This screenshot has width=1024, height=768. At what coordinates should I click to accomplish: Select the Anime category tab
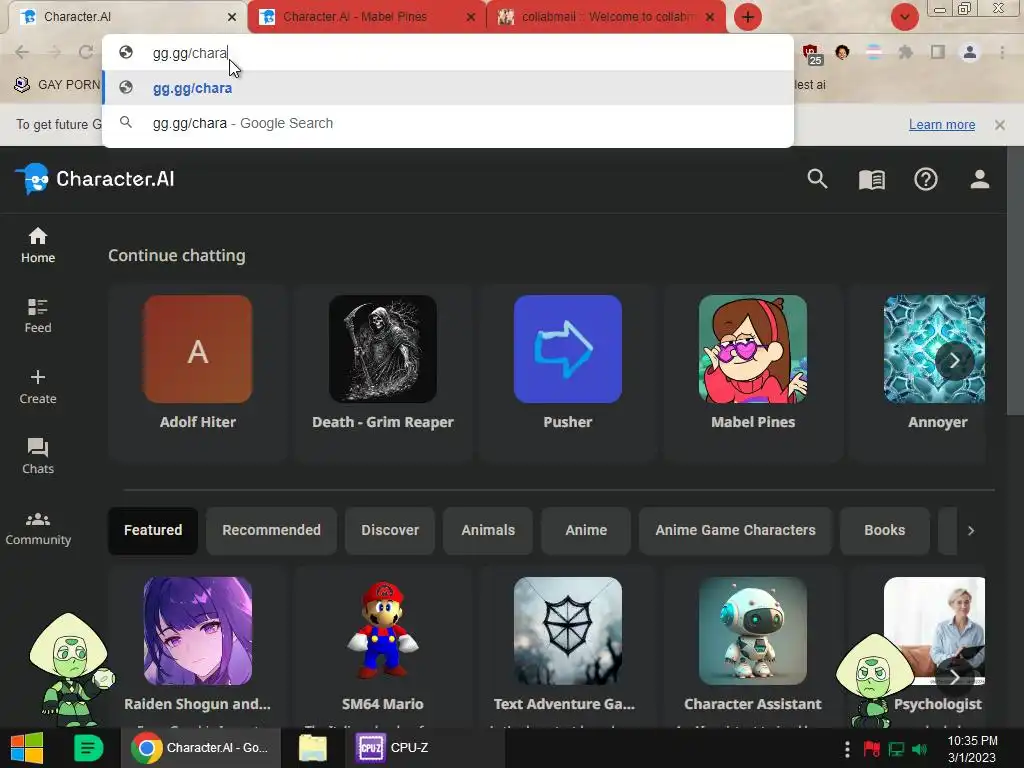click(586, 530)
